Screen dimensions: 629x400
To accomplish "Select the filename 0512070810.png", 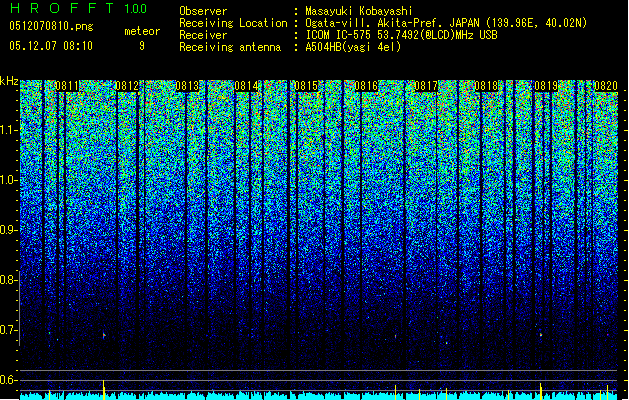I will click(51, 26).
